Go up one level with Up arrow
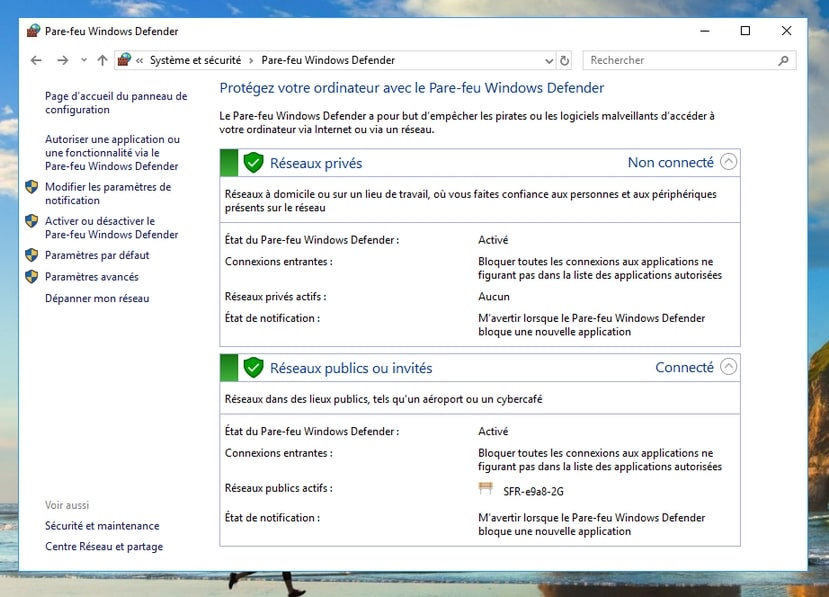The image size is (829, 597). tap(103, 60)
